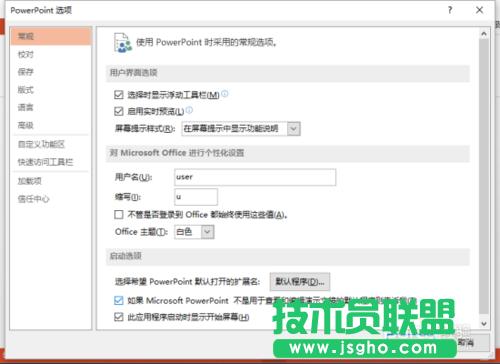Click the general options header icon

tap(122, 43)
